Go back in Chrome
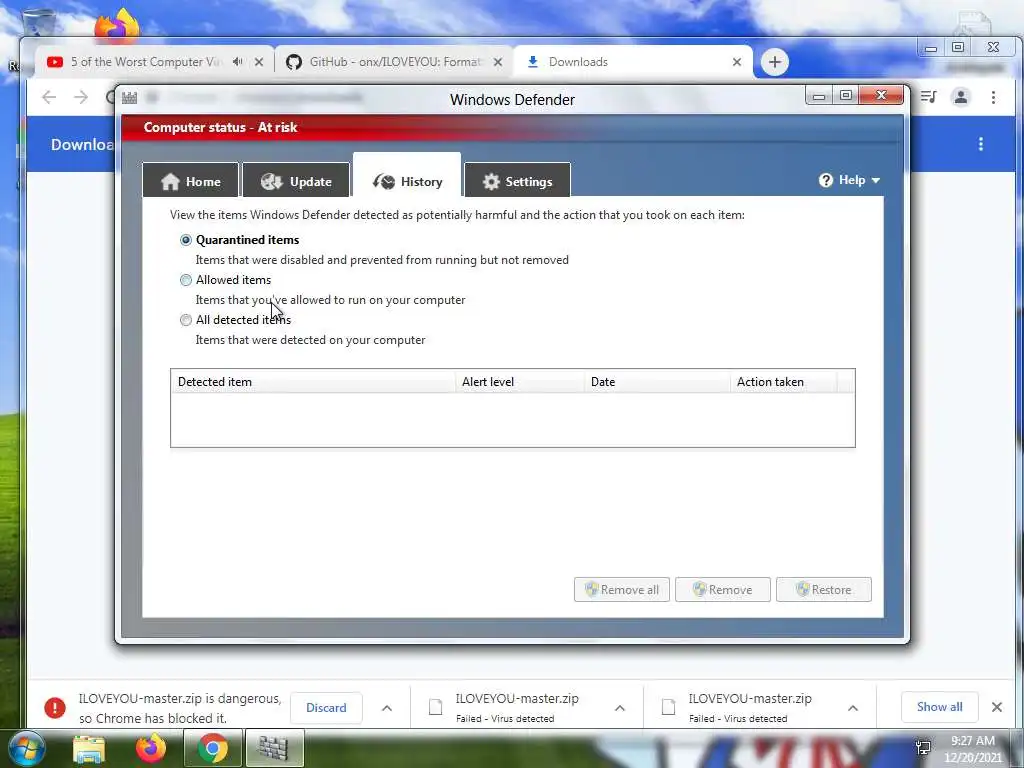This screenshot has height=768, width=1024. pyautogui.click(x=49, y=97)
